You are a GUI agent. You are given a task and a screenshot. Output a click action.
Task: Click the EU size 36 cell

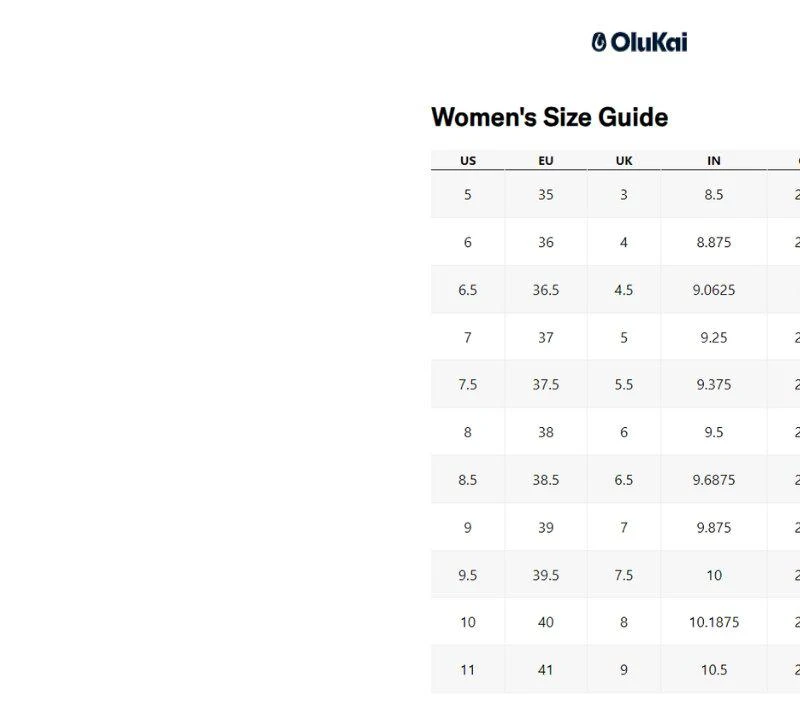click(546, 242)
